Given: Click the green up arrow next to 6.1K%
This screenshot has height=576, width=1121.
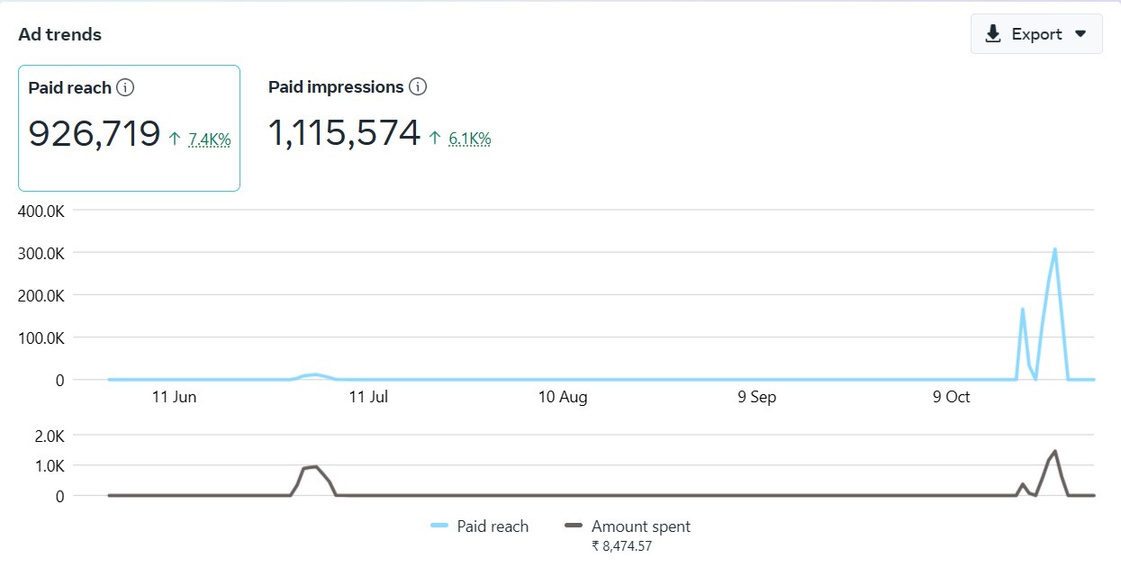Looking at the screenshot, I should point(435,139).
